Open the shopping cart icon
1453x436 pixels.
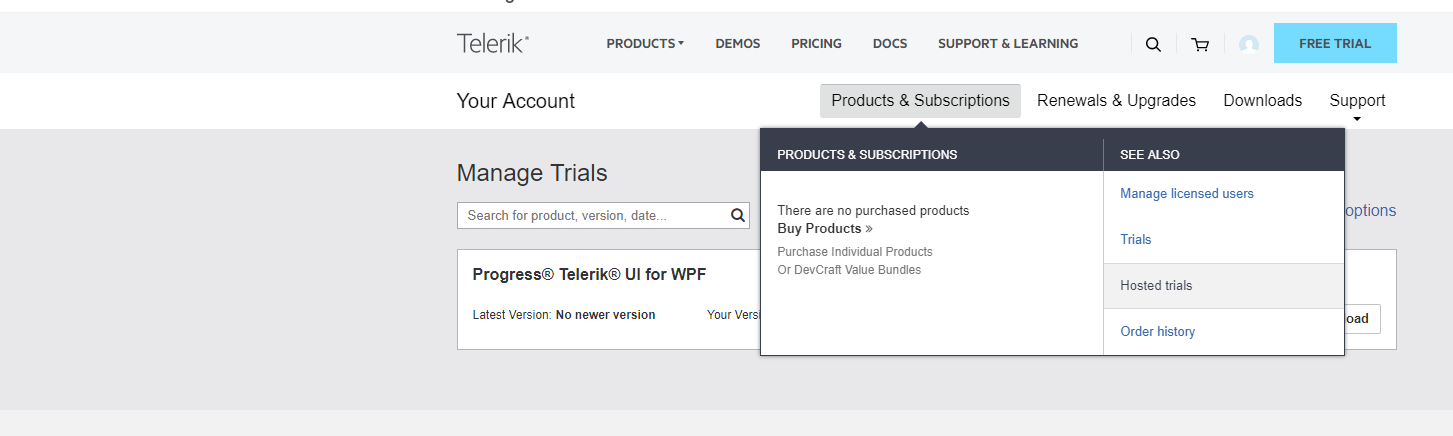point(1200,44)
